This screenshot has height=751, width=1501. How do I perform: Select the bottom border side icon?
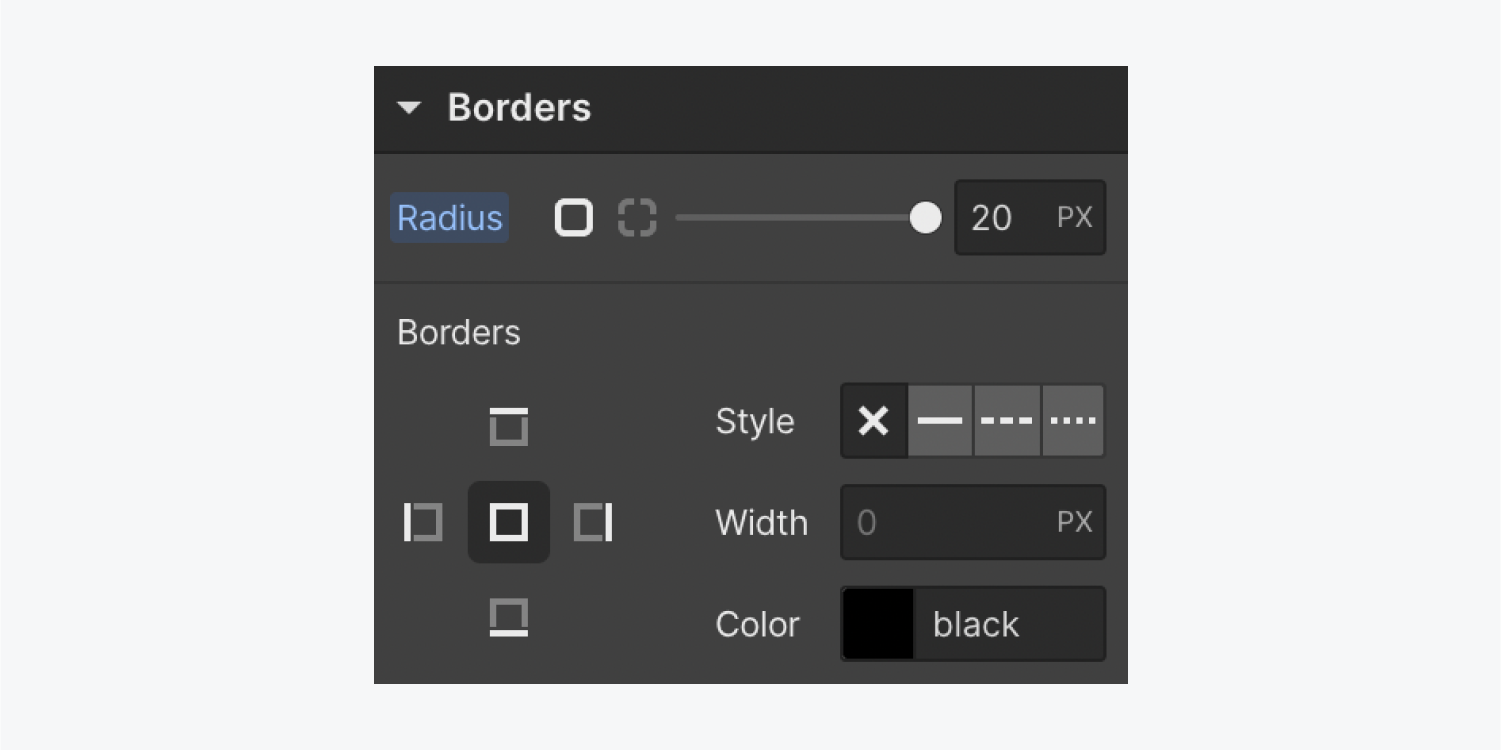(x=509, y=618)
